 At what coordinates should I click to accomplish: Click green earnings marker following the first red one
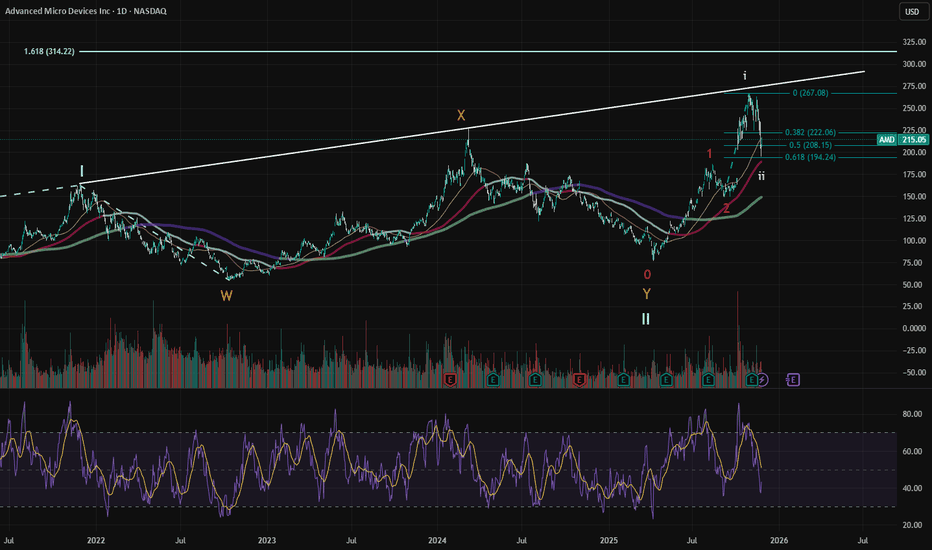click(x=493, y=380)
